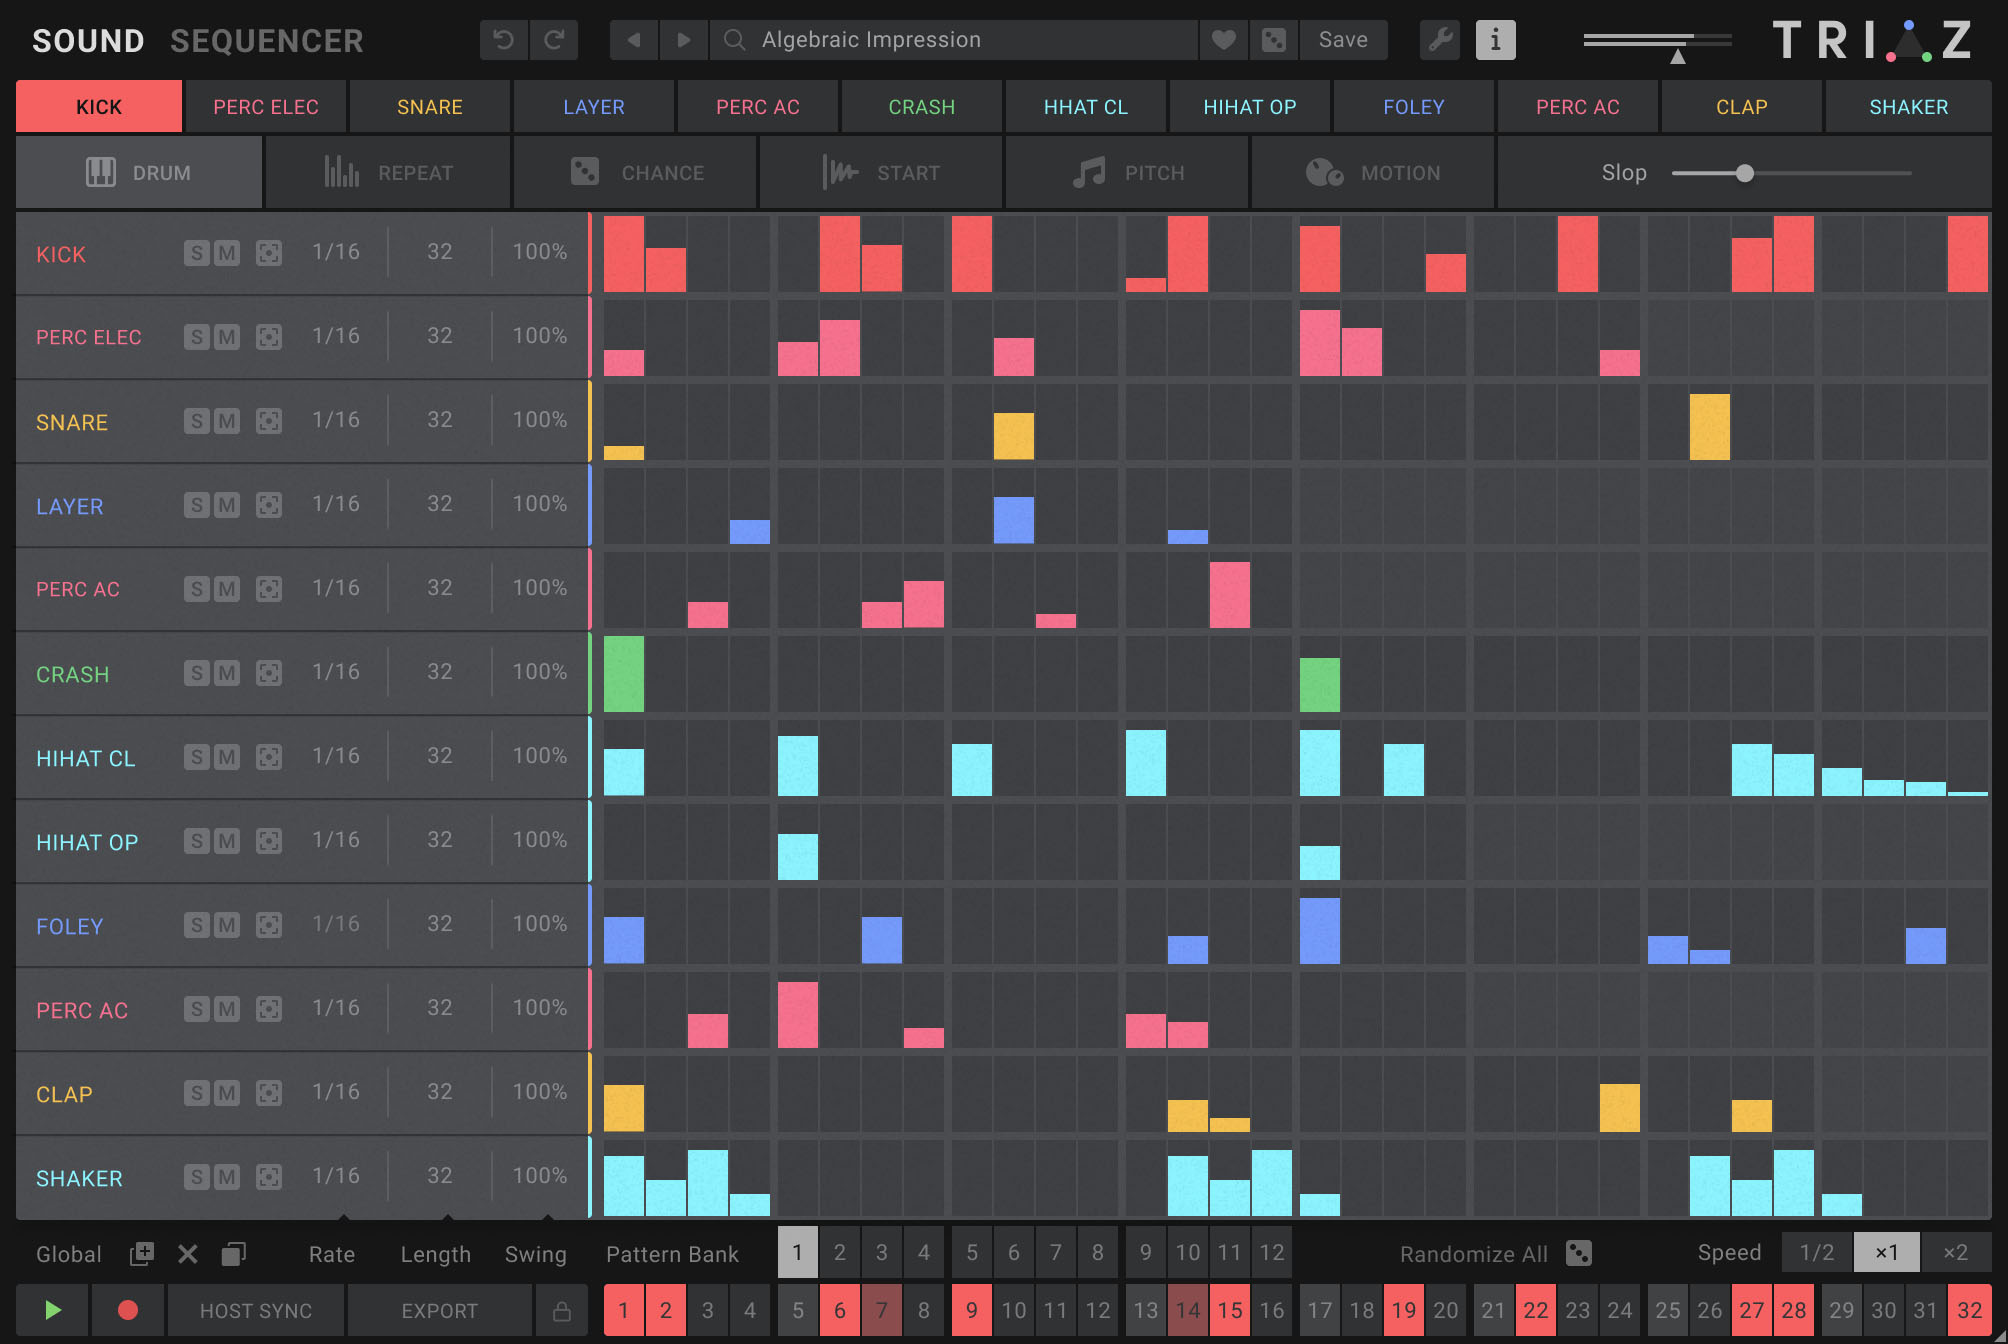This screenshot has width=2008, height=1344.
Task: Open the settings wrench panel
Action: click(1439, 40)
